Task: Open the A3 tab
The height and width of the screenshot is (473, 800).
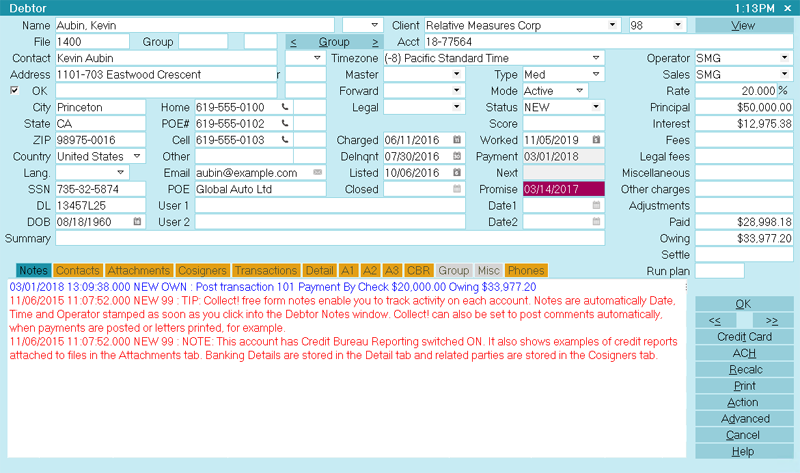Action: [392, 270]
